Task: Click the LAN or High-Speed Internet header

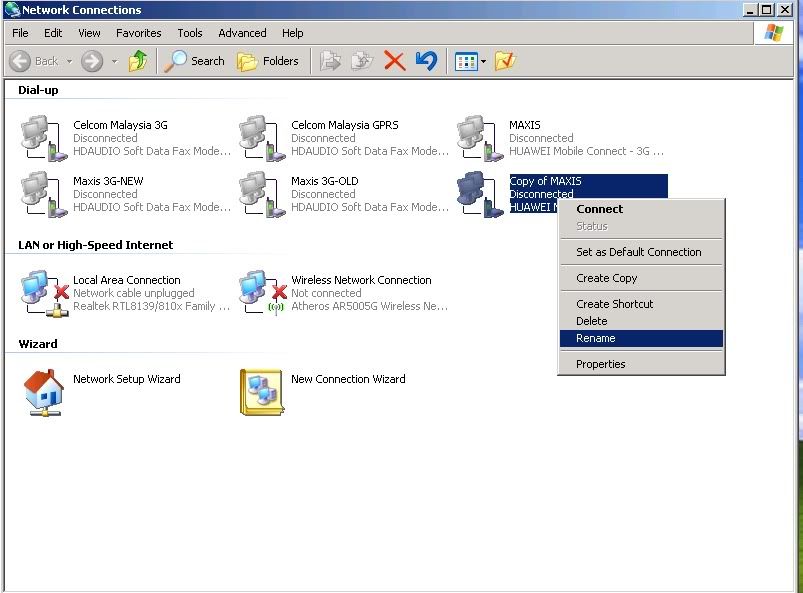Action: click(95, 245)
